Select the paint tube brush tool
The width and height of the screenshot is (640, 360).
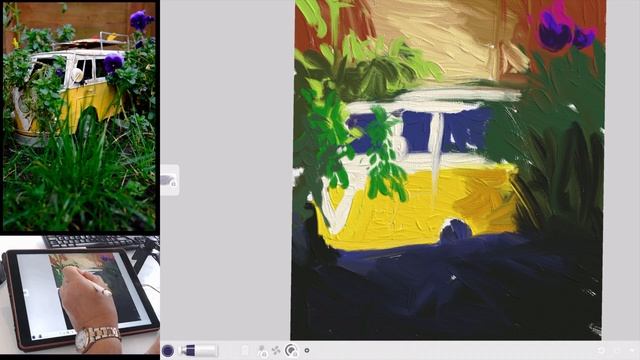coord(199,351)
